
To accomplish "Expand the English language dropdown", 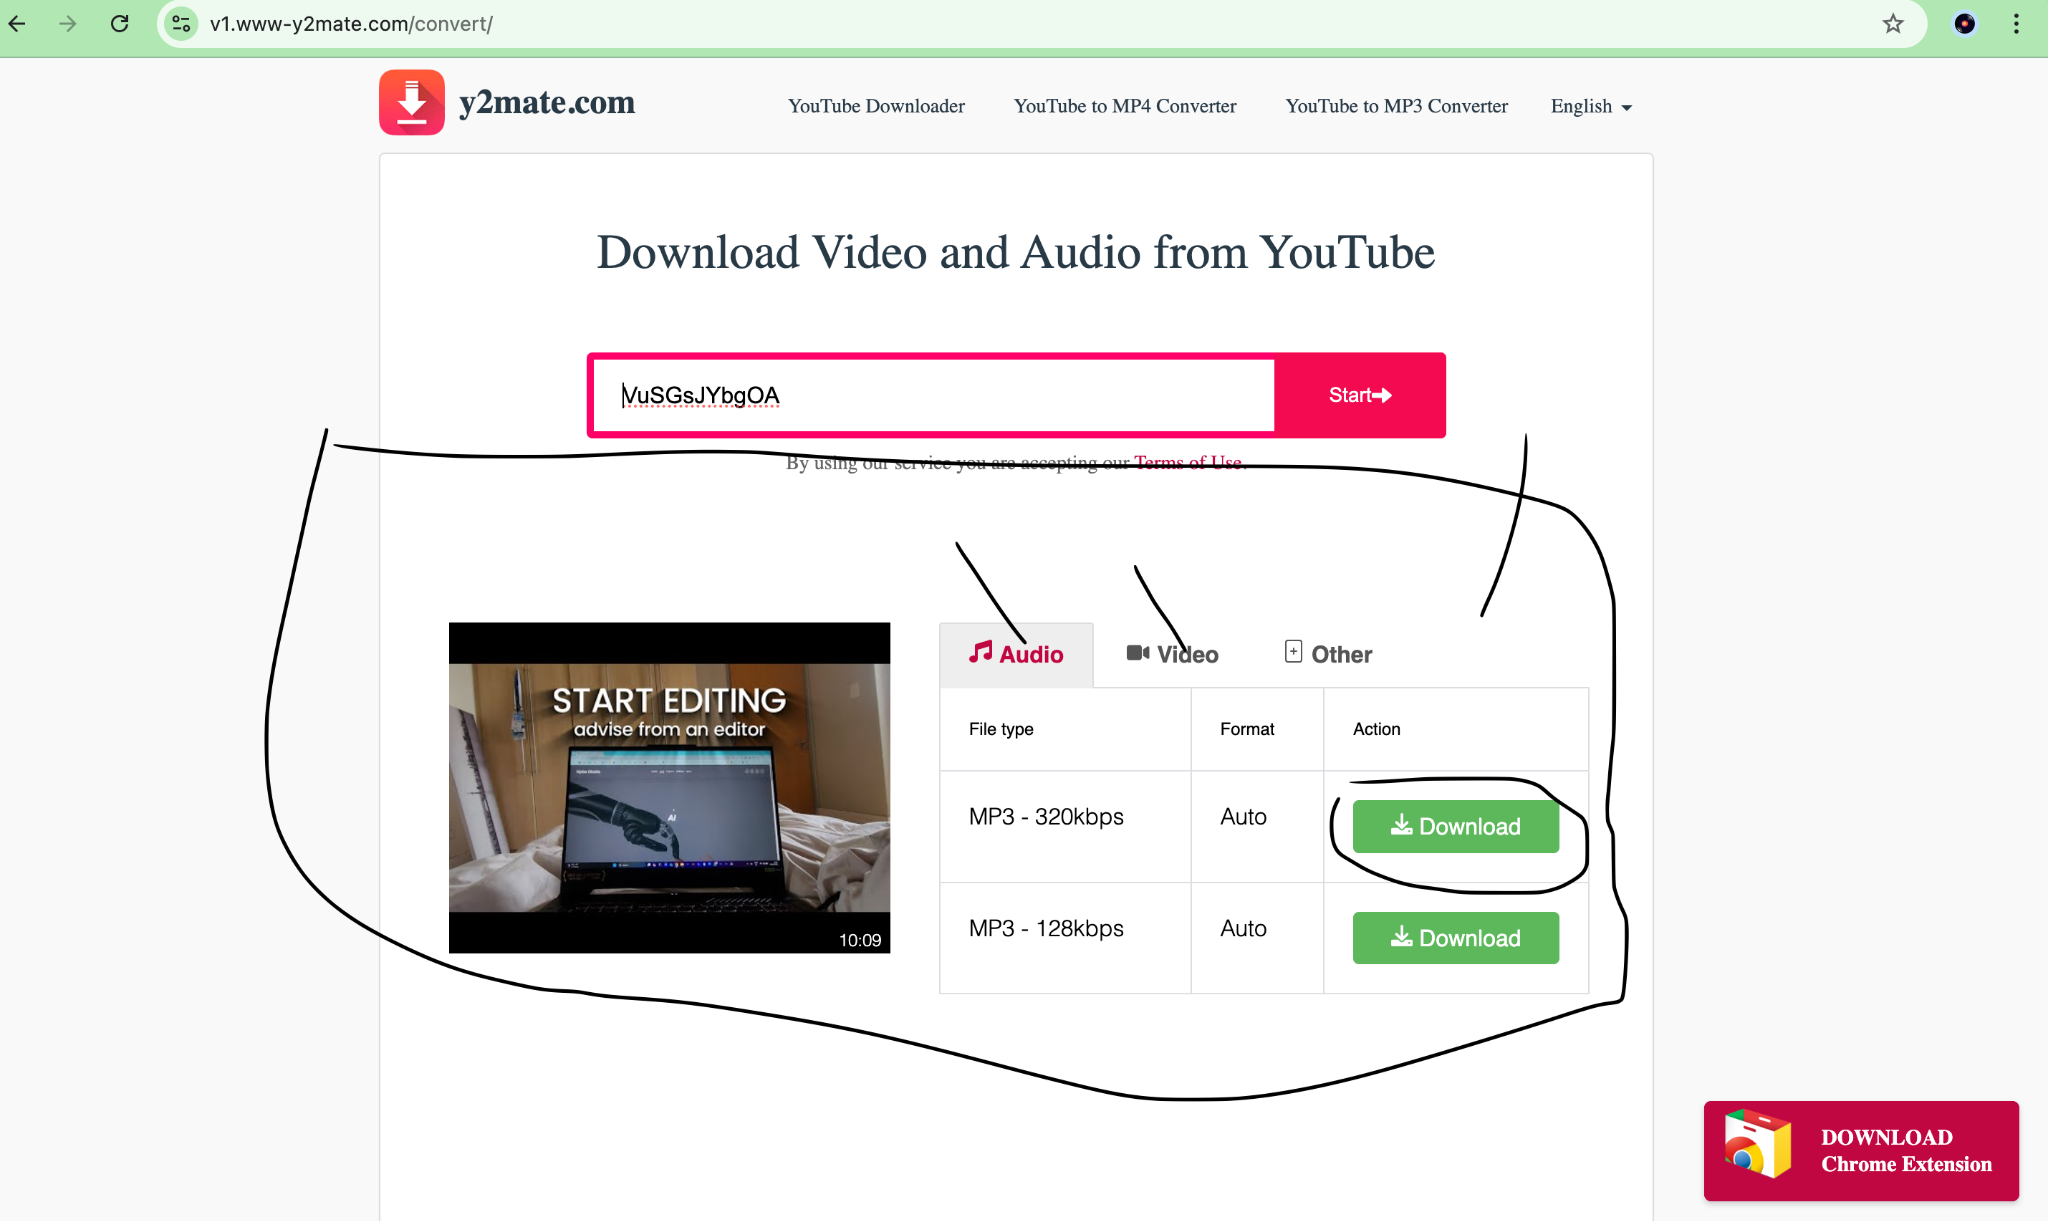I will pyautogui.click(x=1591, y=106).
